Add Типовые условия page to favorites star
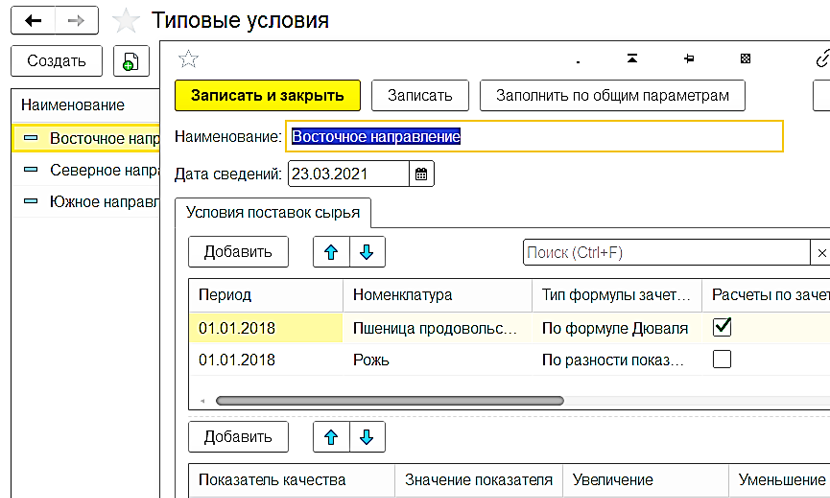The width and height of the screenshot is (830, 498). 126,21
